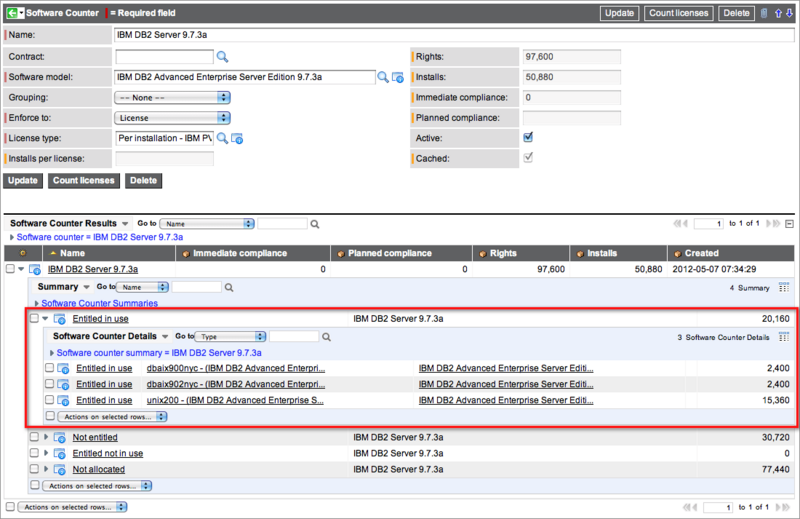The height and width of the screenshot is (519, 800).
Task: Sort by Immediate compliance column
Action: (x=240, y=254)
